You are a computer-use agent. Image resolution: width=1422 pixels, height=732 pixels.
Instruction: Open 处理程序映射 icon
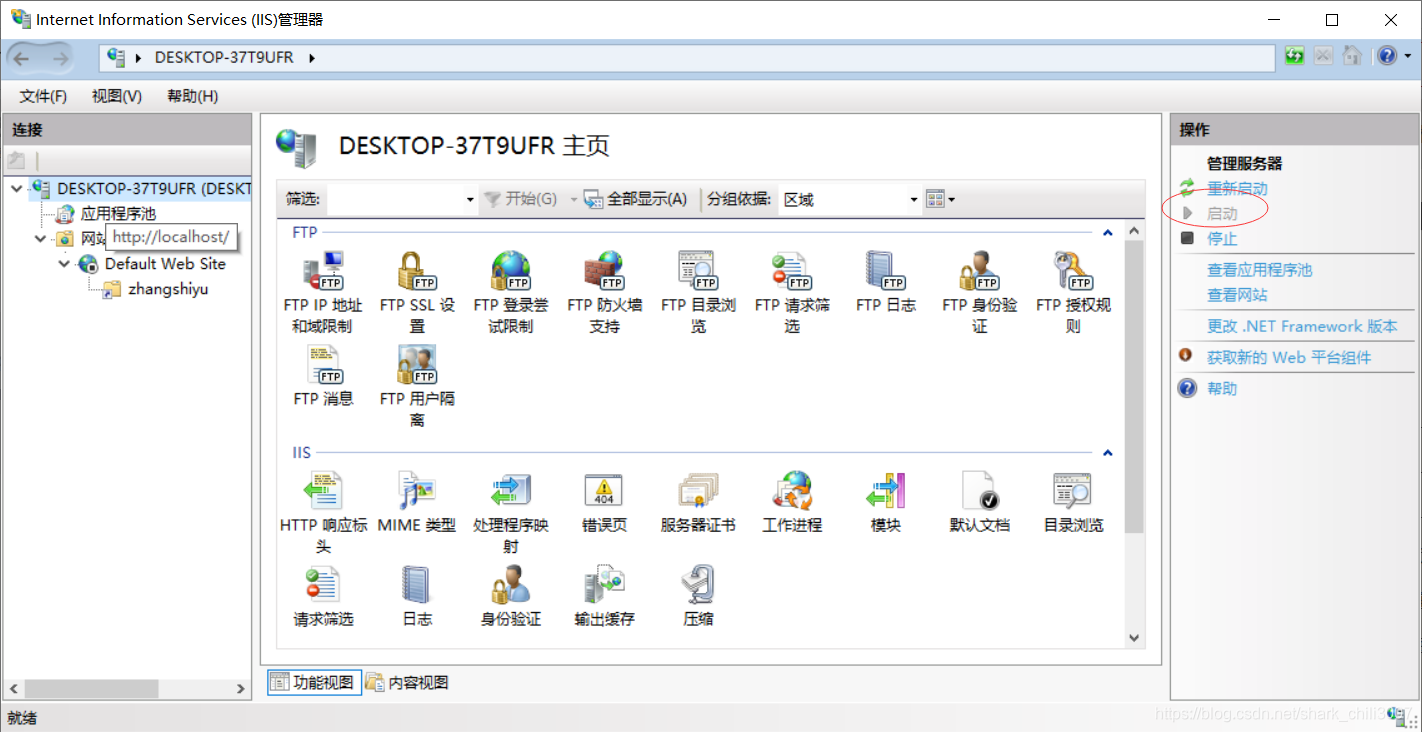pyautogui.click(x=511, y=490)
